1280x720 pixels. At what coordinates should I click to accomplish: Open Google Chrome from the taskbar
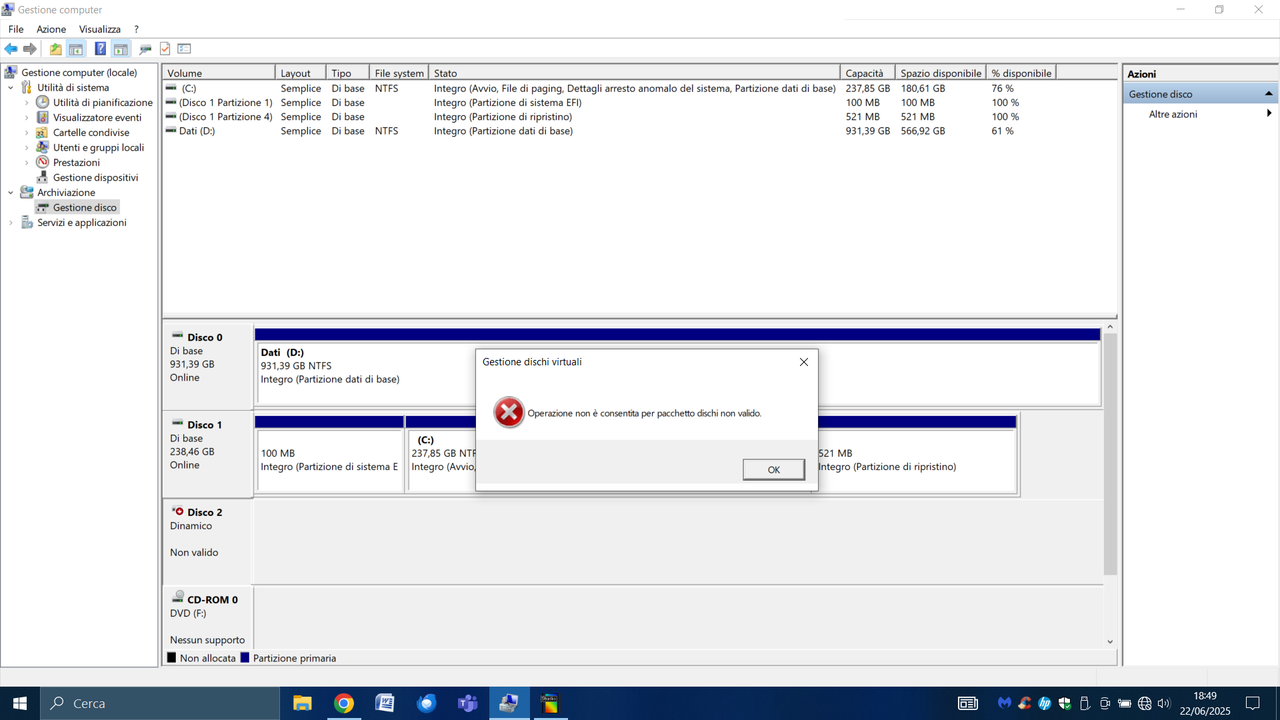pyautogui.click(x=344, y=703)
